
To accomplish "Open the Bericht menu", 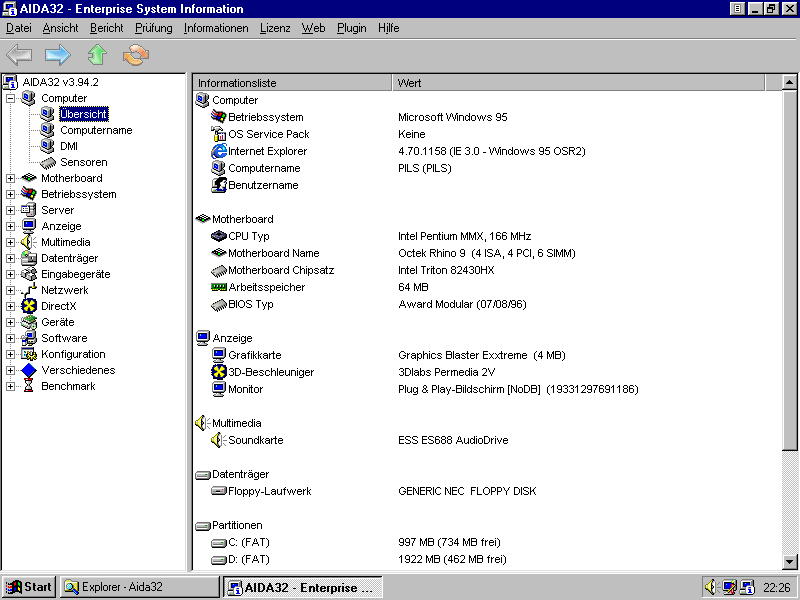I will point(107,28).
